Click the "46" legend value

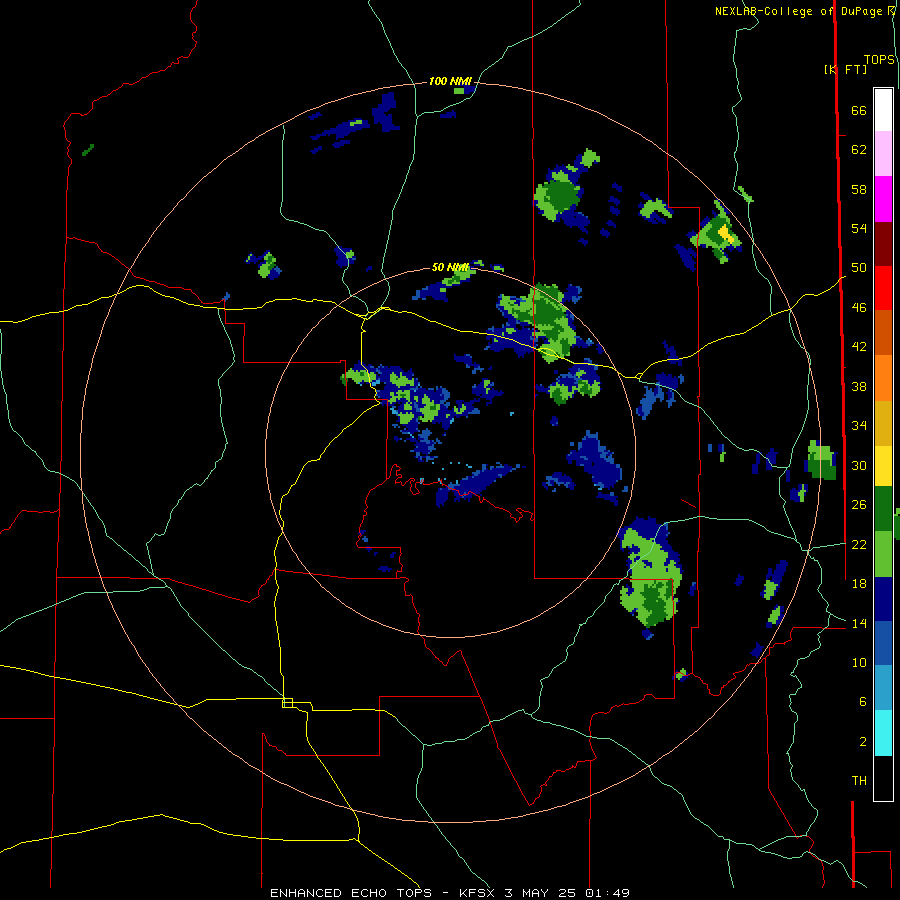(859, 308)
